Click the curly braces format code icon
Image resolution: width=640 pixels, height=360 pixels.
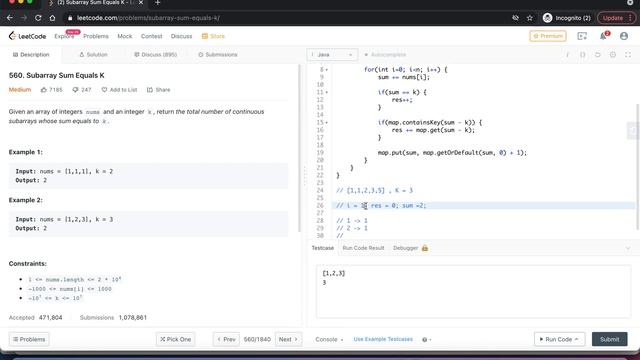pos(582,55)
